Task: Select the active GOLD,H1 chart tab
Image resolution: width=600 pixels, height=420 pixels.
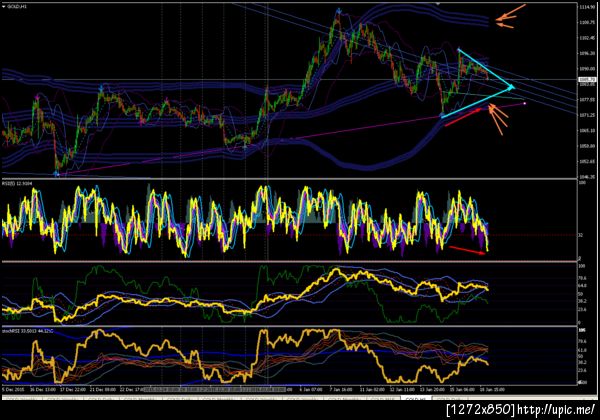Action: point(416,399)
